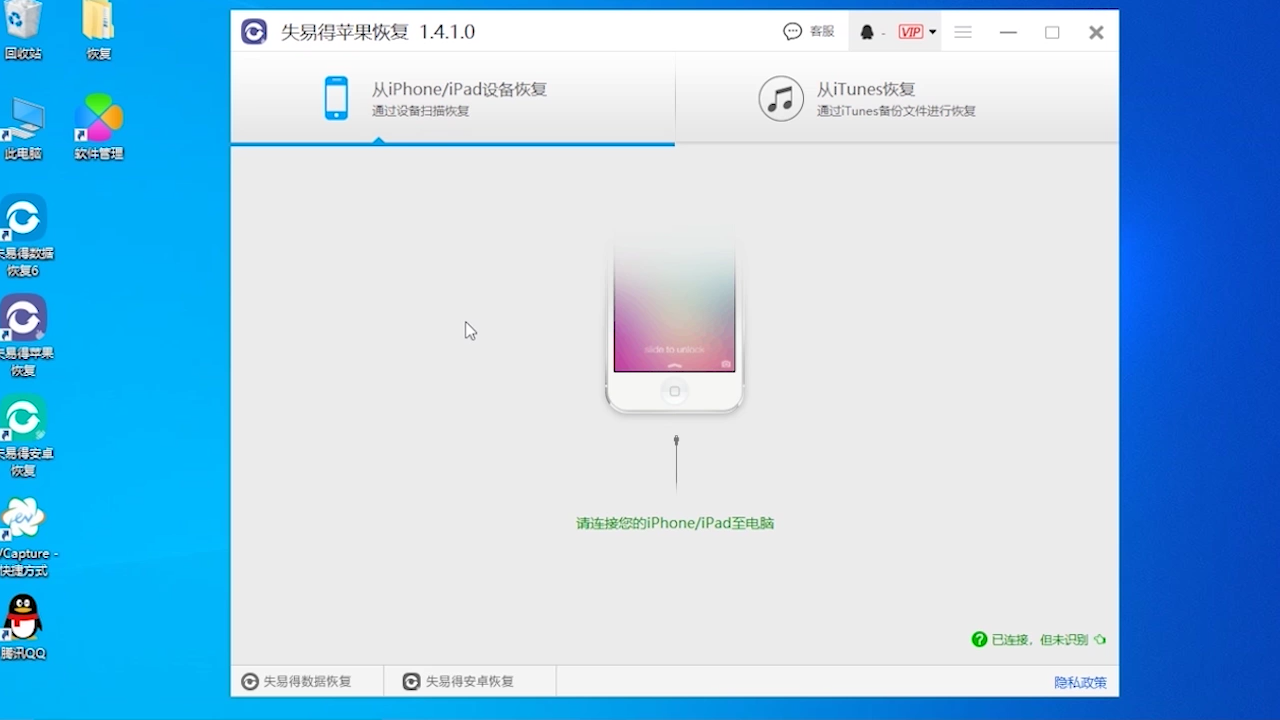The height and width of the screenshot is (720, 1280).
Task: Switch to 从iPhone/iPad设备恢复 tab
Action: (453, 98)
